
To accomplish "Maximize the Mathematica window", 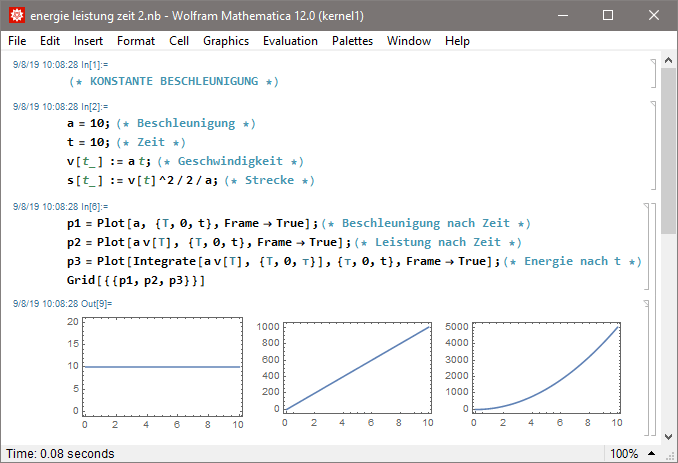I will pyautogui.click(x=608, y=16).
